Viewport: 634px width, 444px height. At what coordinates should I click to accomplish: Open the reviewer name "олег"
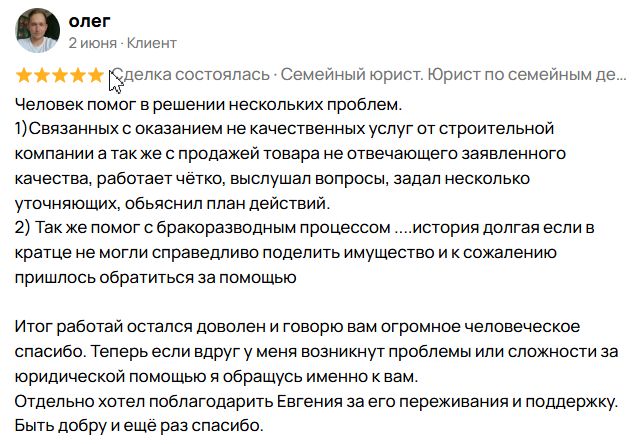[x=89, y=21]
